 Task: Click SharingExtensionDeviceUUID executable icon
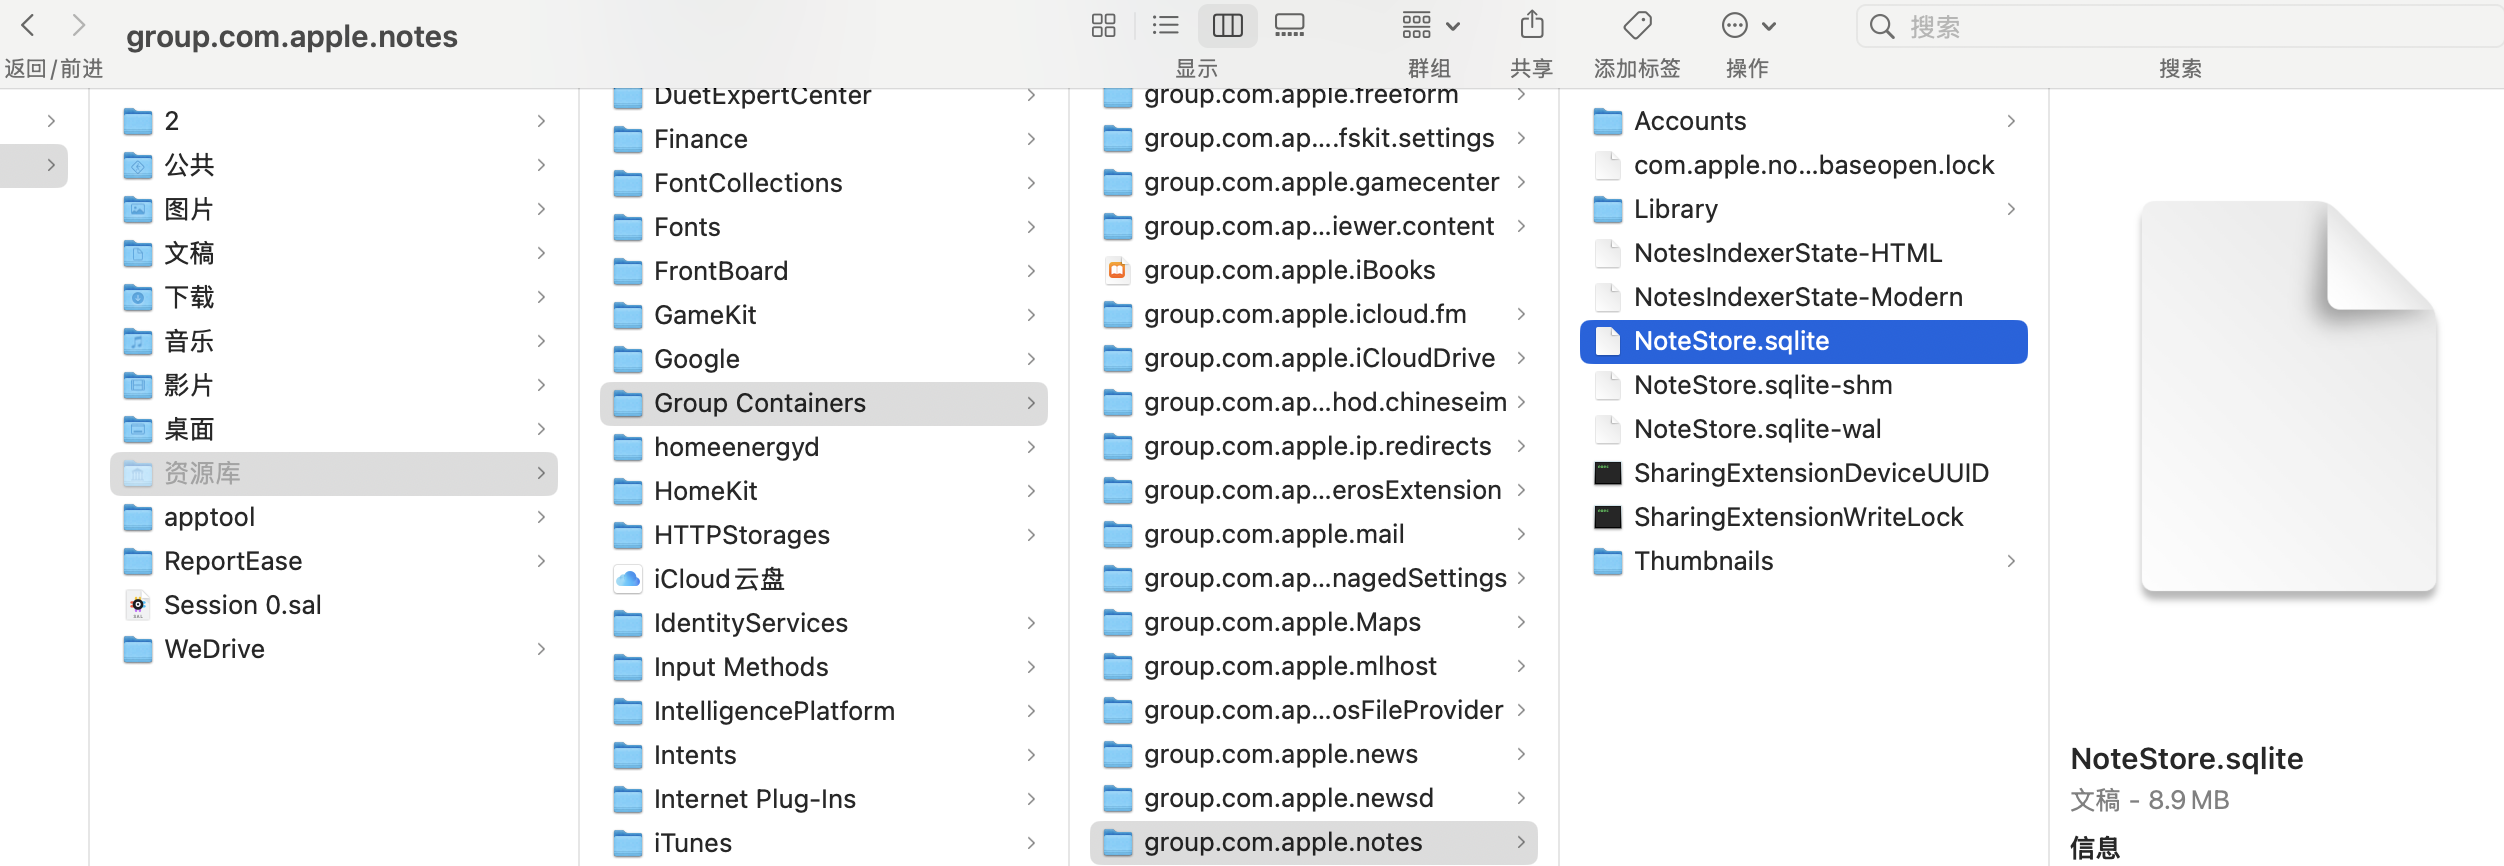pos(1608,473)
